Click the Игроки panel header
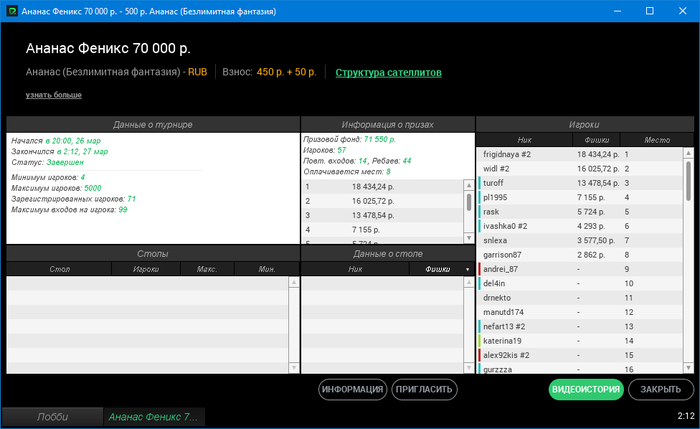This screenshot has height=429, width=700. (x=584, y=125)
